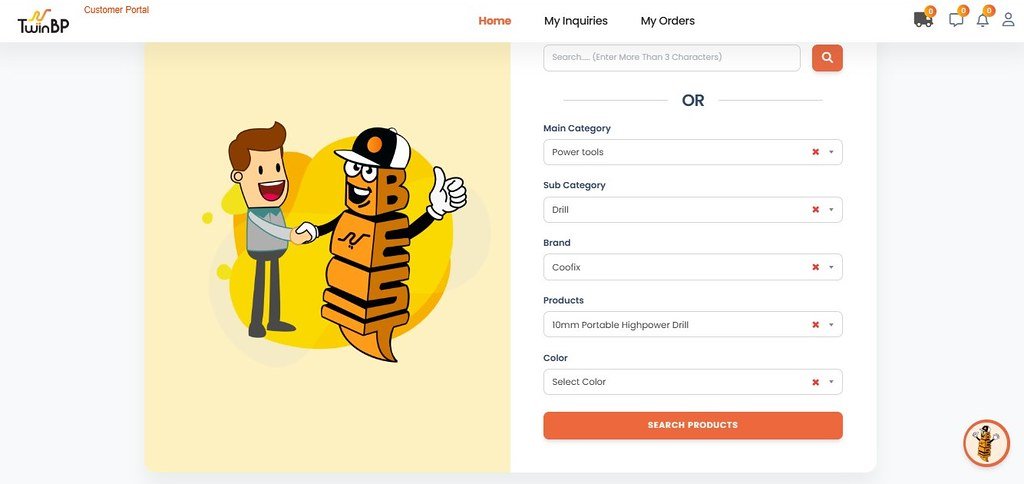Go to the My Inquiries tab
Viewport: 1024px width, 484px height.
(x=576, y=21)
